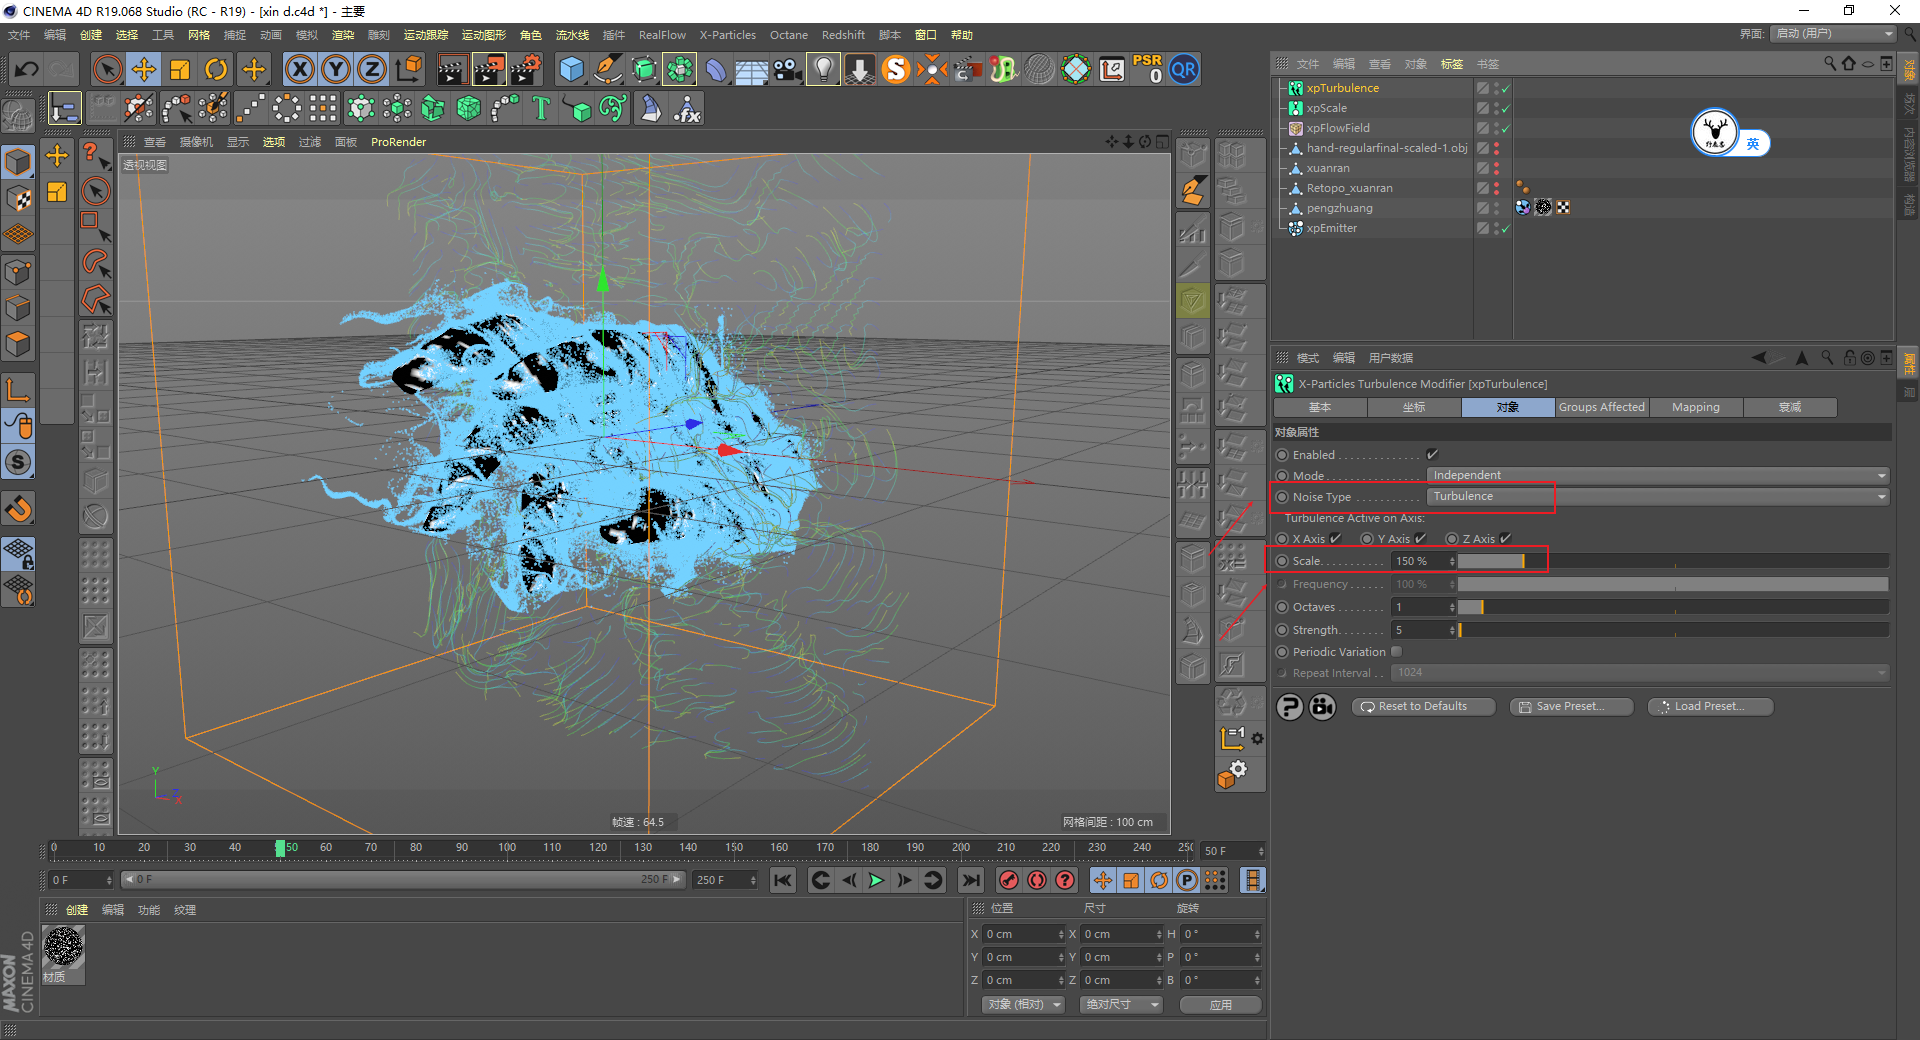Click the Undo arrow icon

[27, 69]
